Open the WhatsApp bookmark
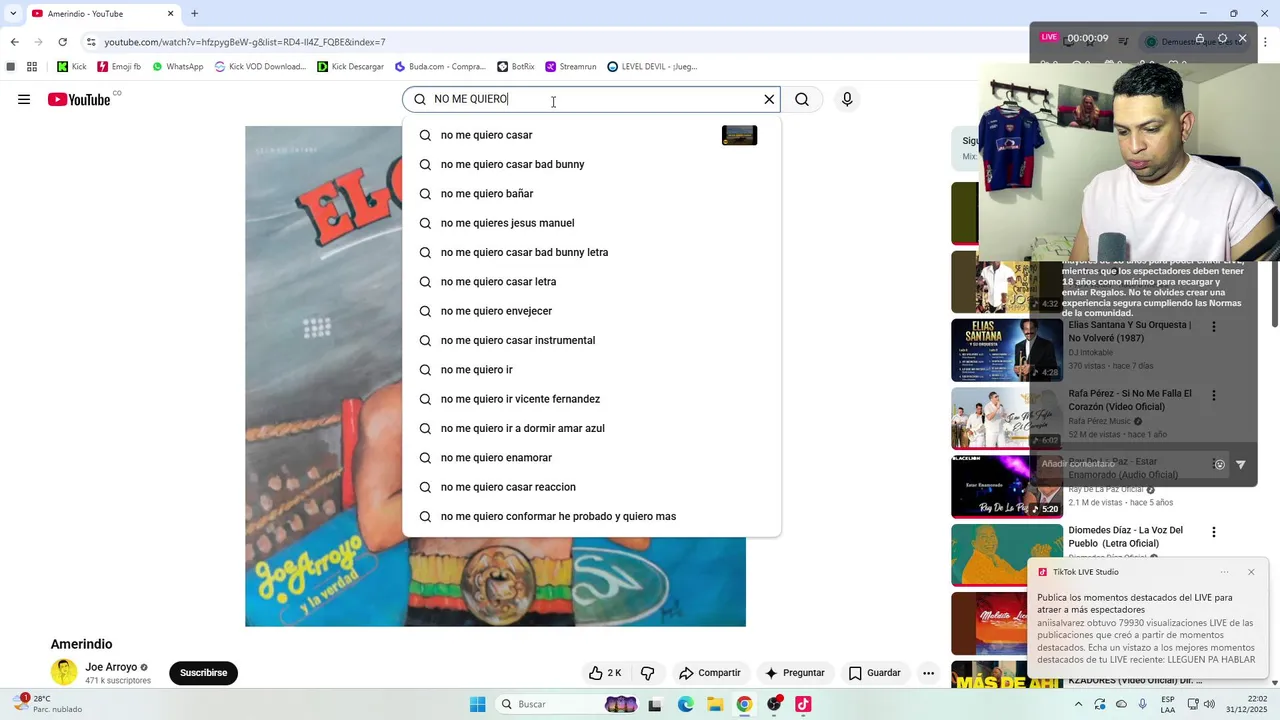The height and width of the screenshot is (720, 1280). (x=177, y=66)
